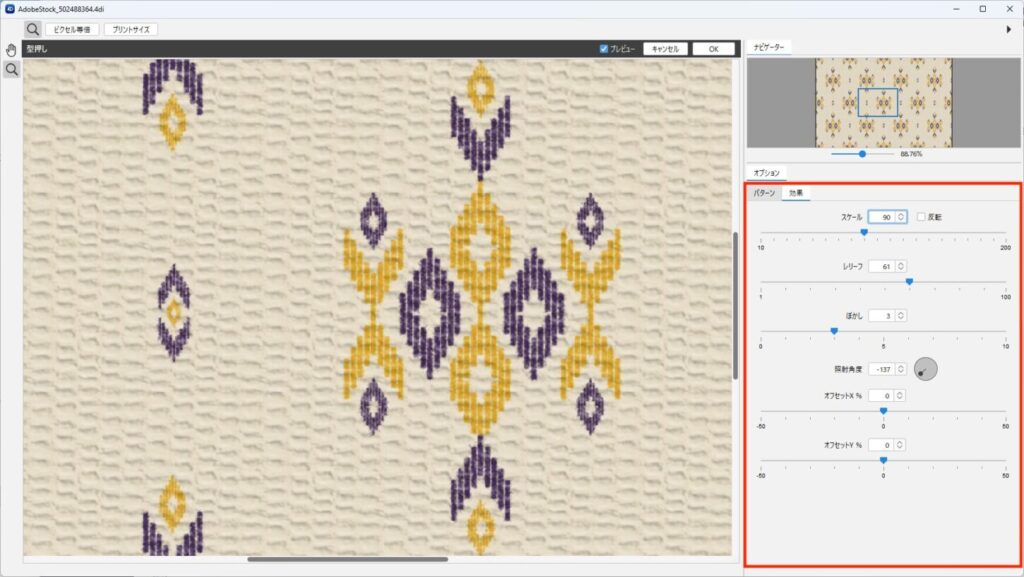This screenshot has height=577, width=1024.
Task: Toggle the プレビュー checkbox
Action: point(604,48)
